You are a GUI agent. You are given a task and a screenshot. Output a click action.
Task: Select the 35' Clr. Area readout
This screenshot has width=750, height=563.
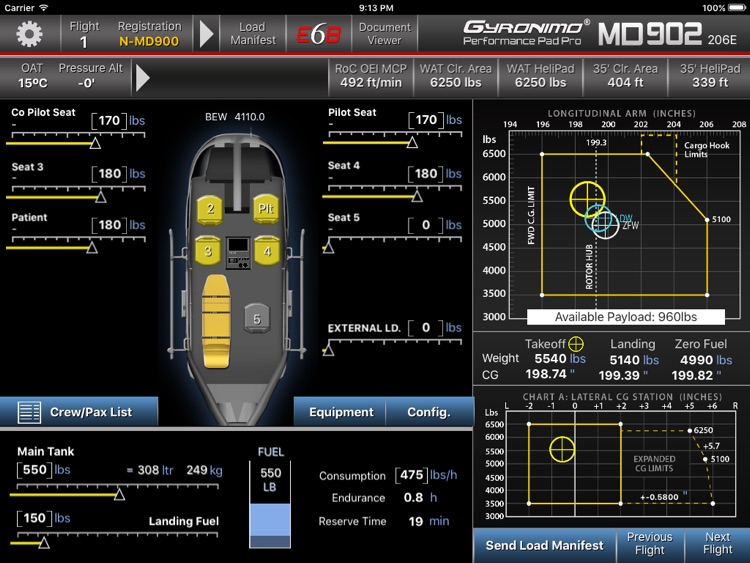pos(625,76)
